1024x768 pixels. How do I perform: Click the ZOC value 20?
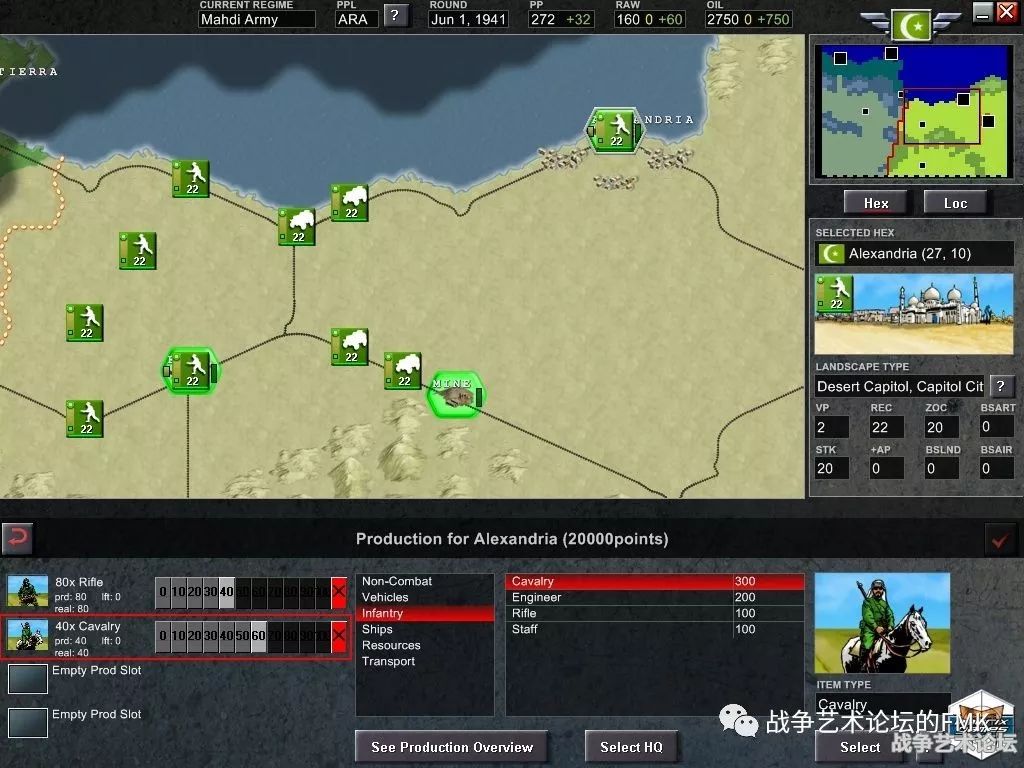tap(942, 427)
